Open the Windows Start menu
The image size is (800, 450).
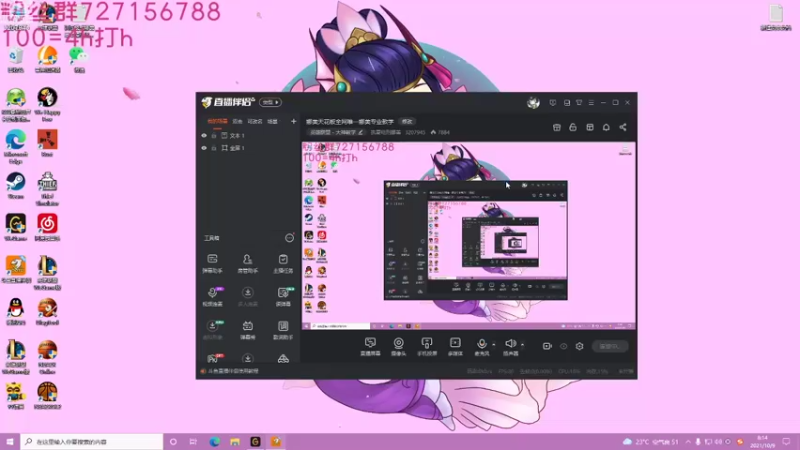tap(10, 441)
